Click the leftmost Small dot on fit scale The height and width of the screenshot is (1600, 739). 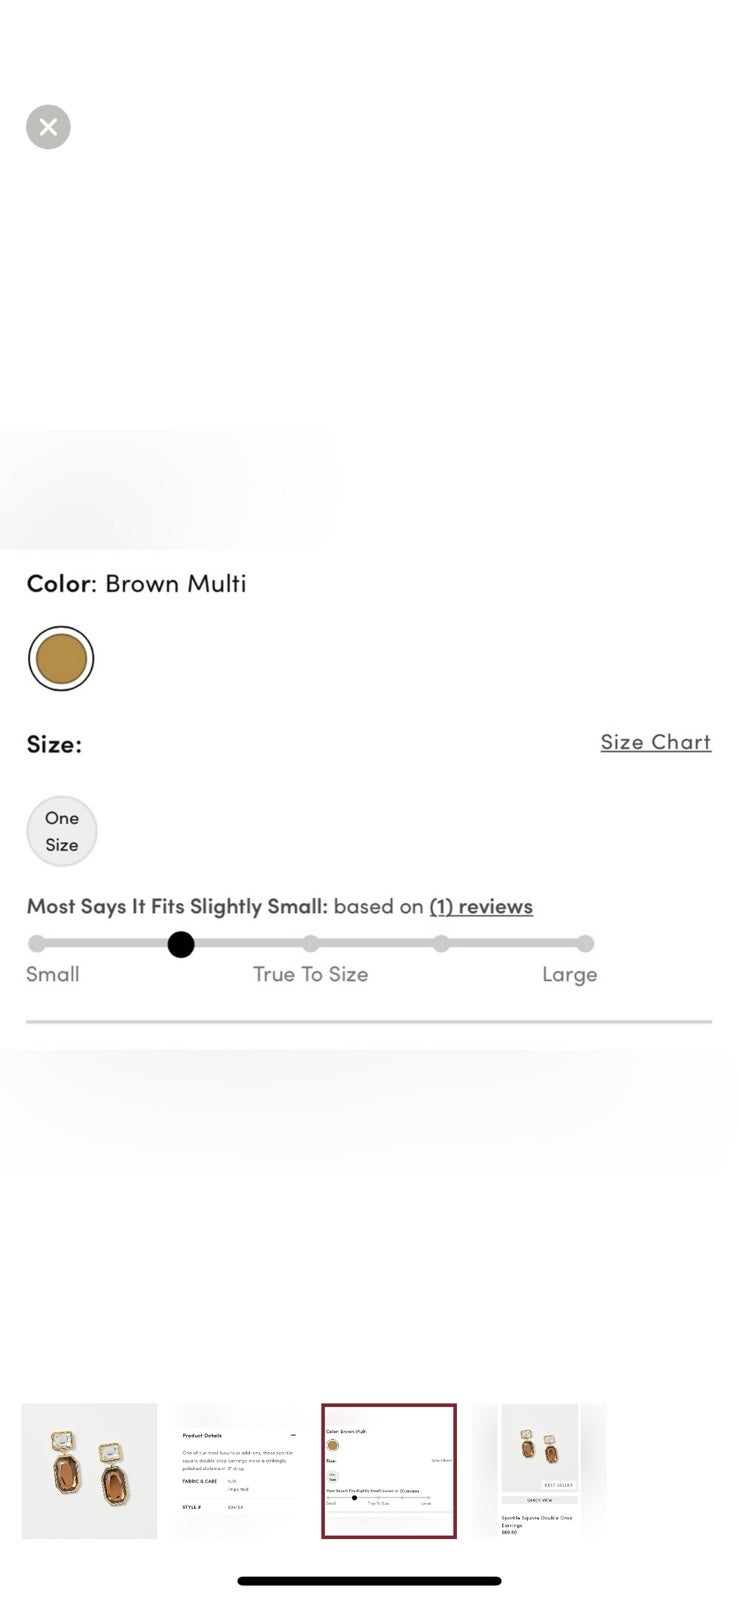point(37,943)
